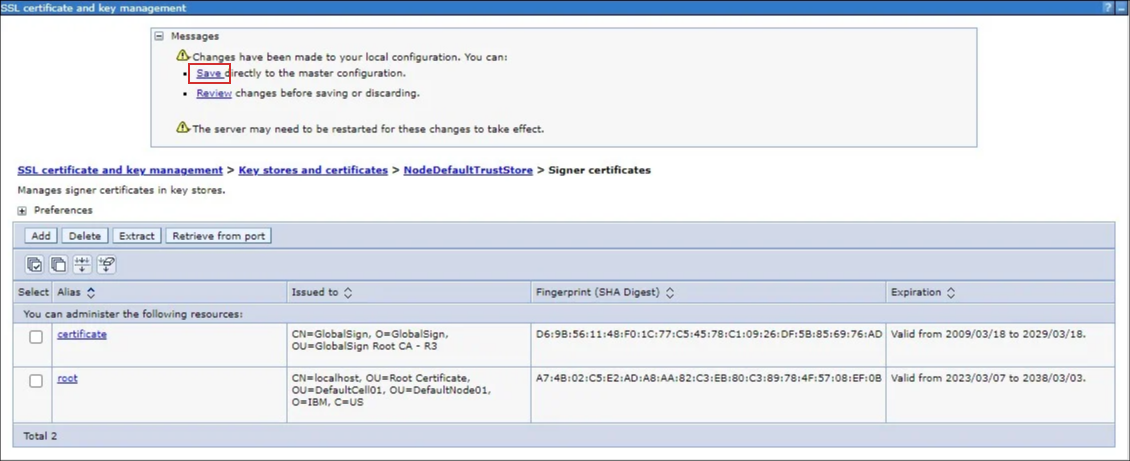
Task: Tick the checkbox for certificate alias
Action: (35, 337)
